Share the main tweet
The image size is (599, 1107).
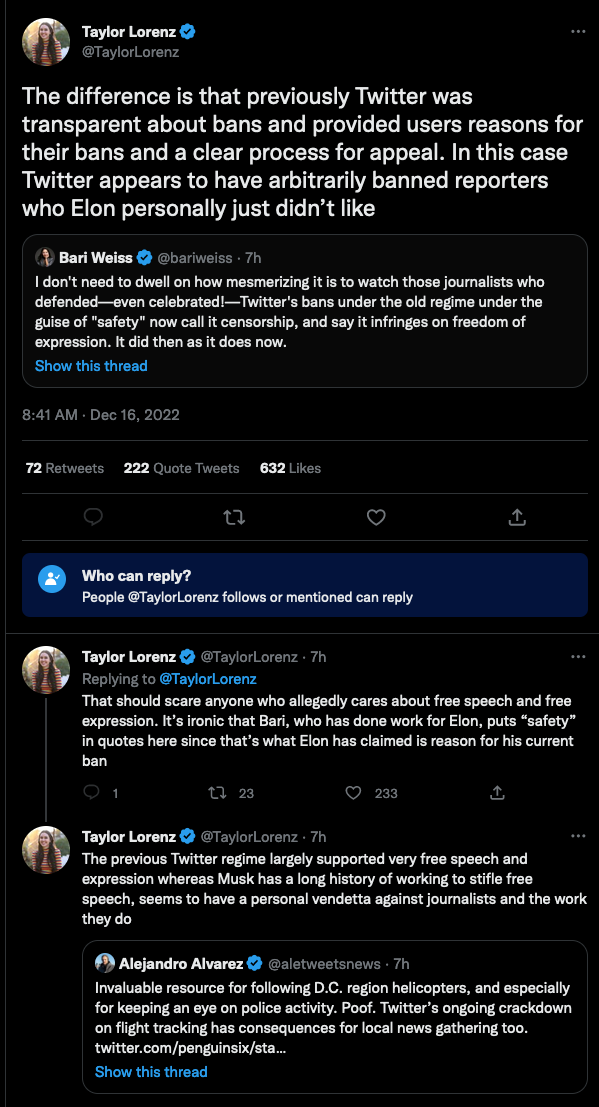(x=517, y=517)
